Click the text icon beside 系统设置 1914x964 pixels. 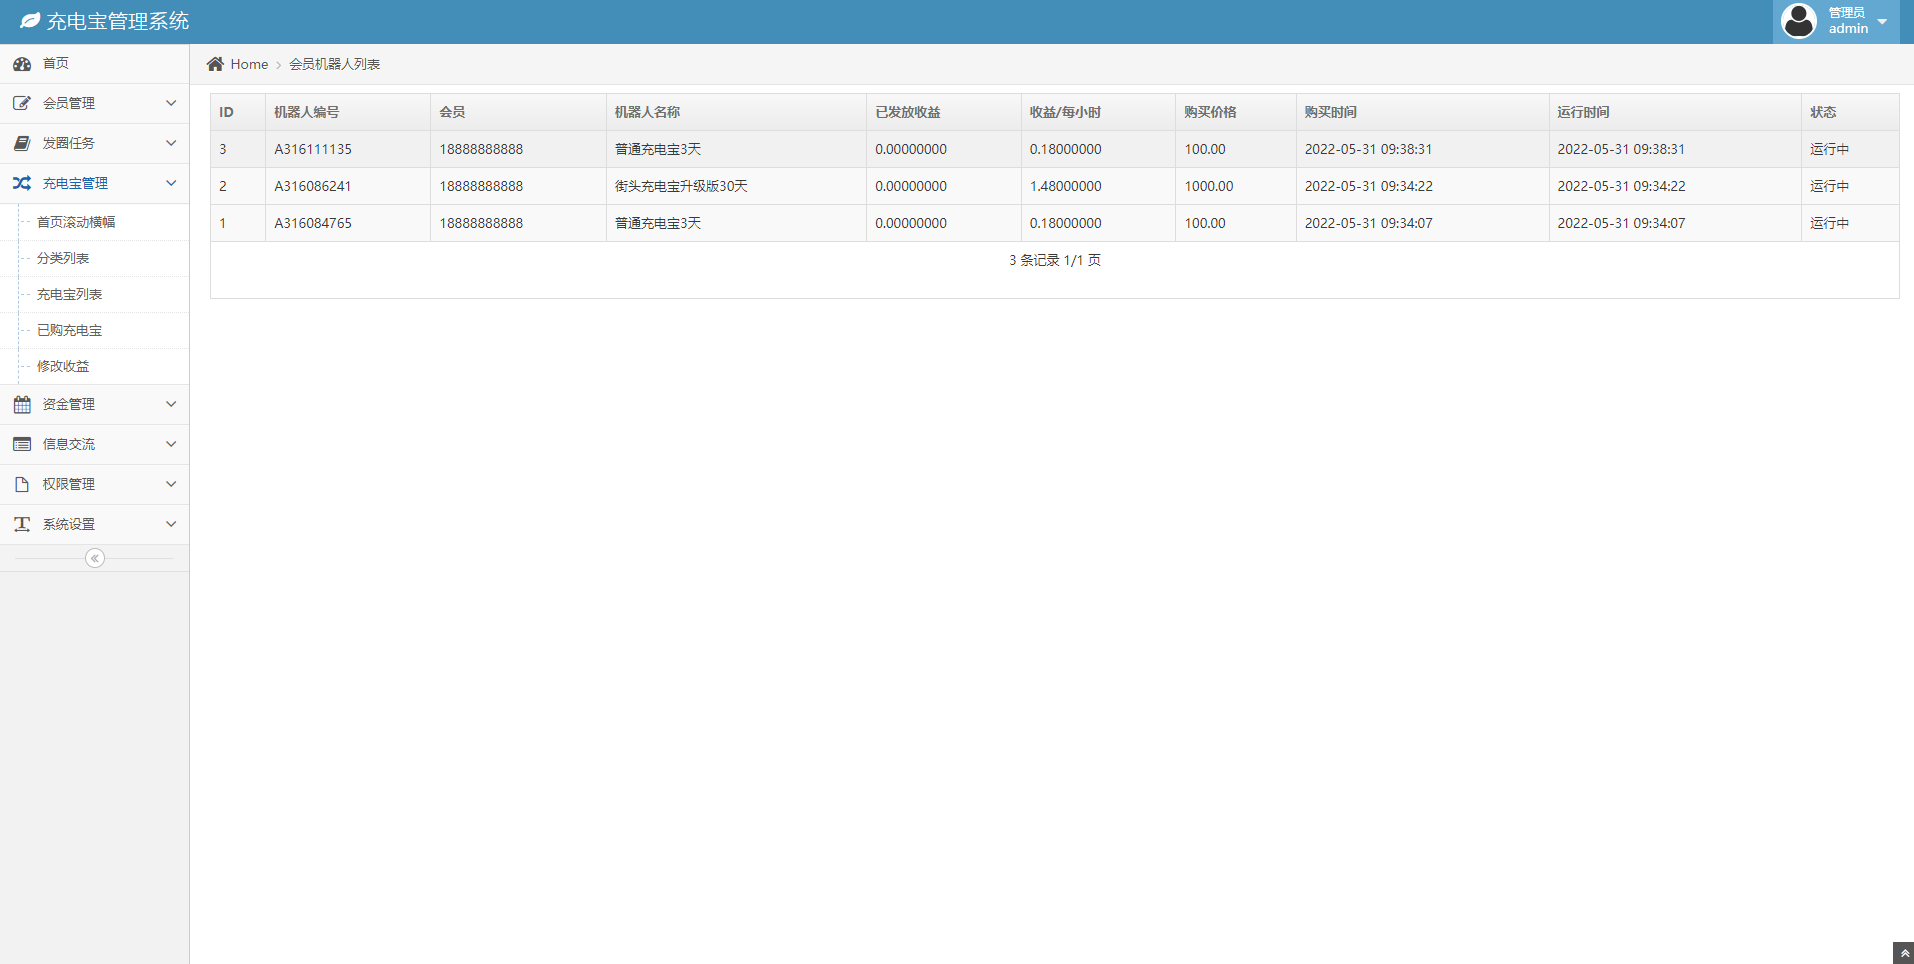[x=22, y=524]
